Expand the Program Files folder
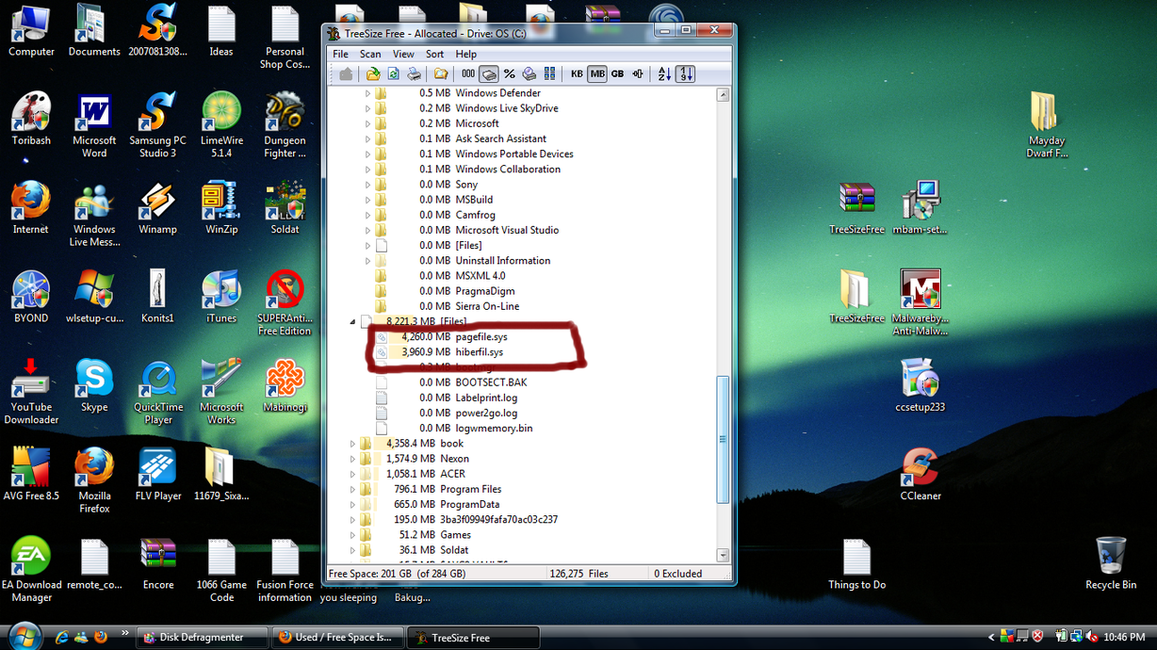 [x=353, y=489]
